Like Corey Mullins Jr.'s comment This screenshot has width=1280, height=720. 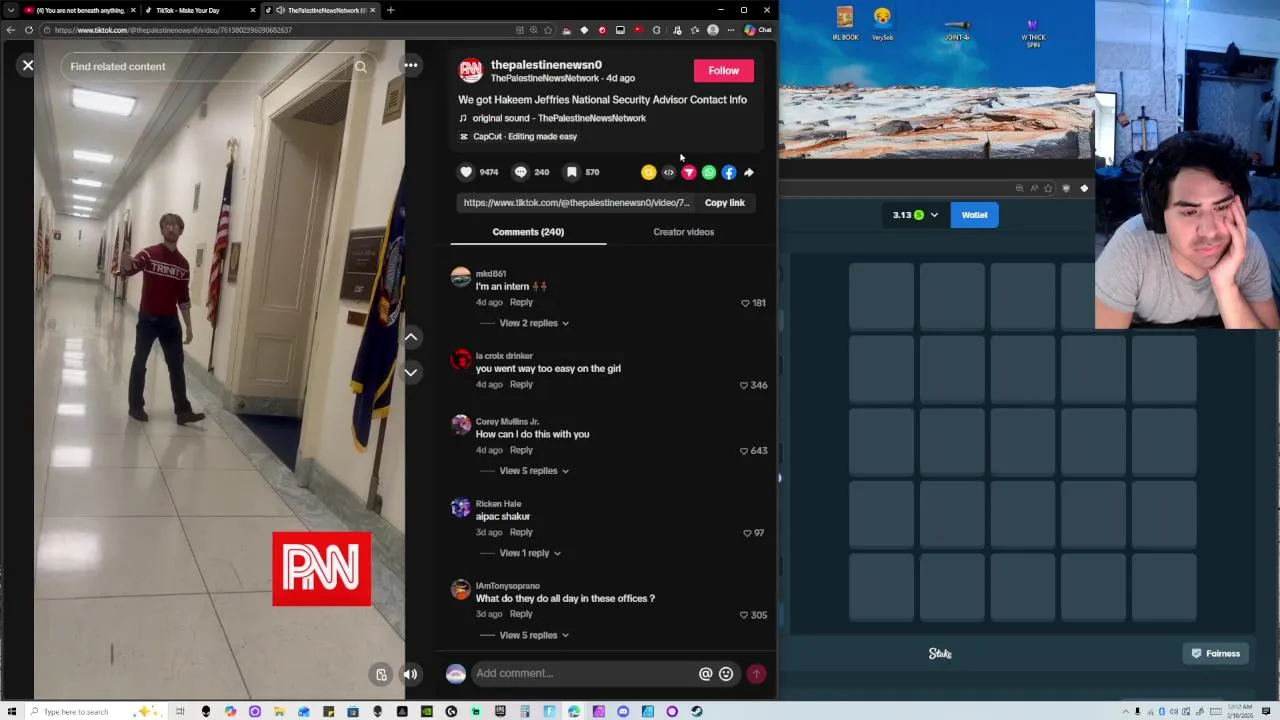coord(743,451)
